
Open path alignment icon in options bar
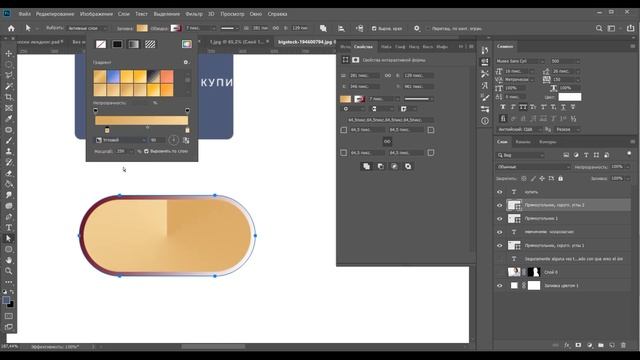pos(341,28)
